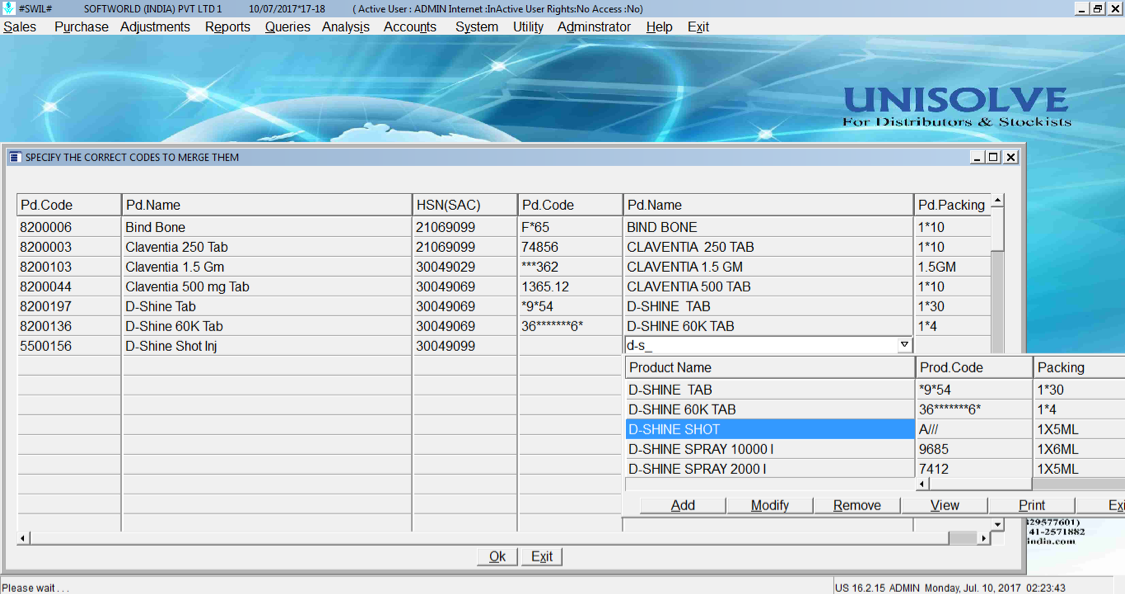Click BIND BONE cell in right grid

(x=768, y=227)
